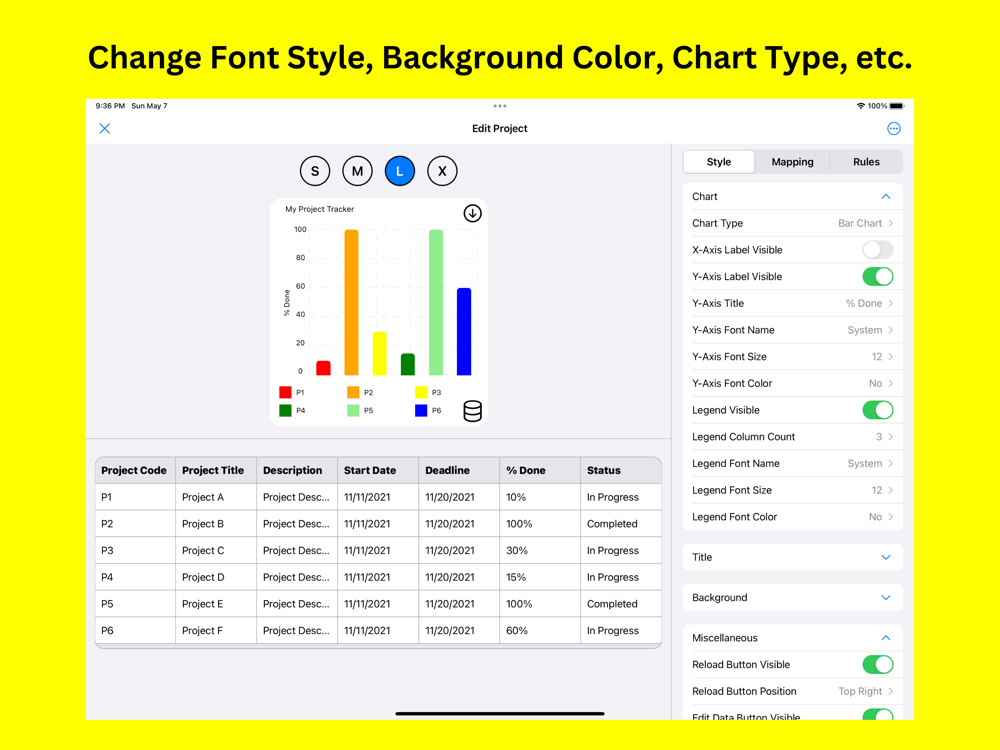Viewport: 1000px width, 750px height.
Task: Open Legend Column Count setting
Action: (x=792, y=437)
